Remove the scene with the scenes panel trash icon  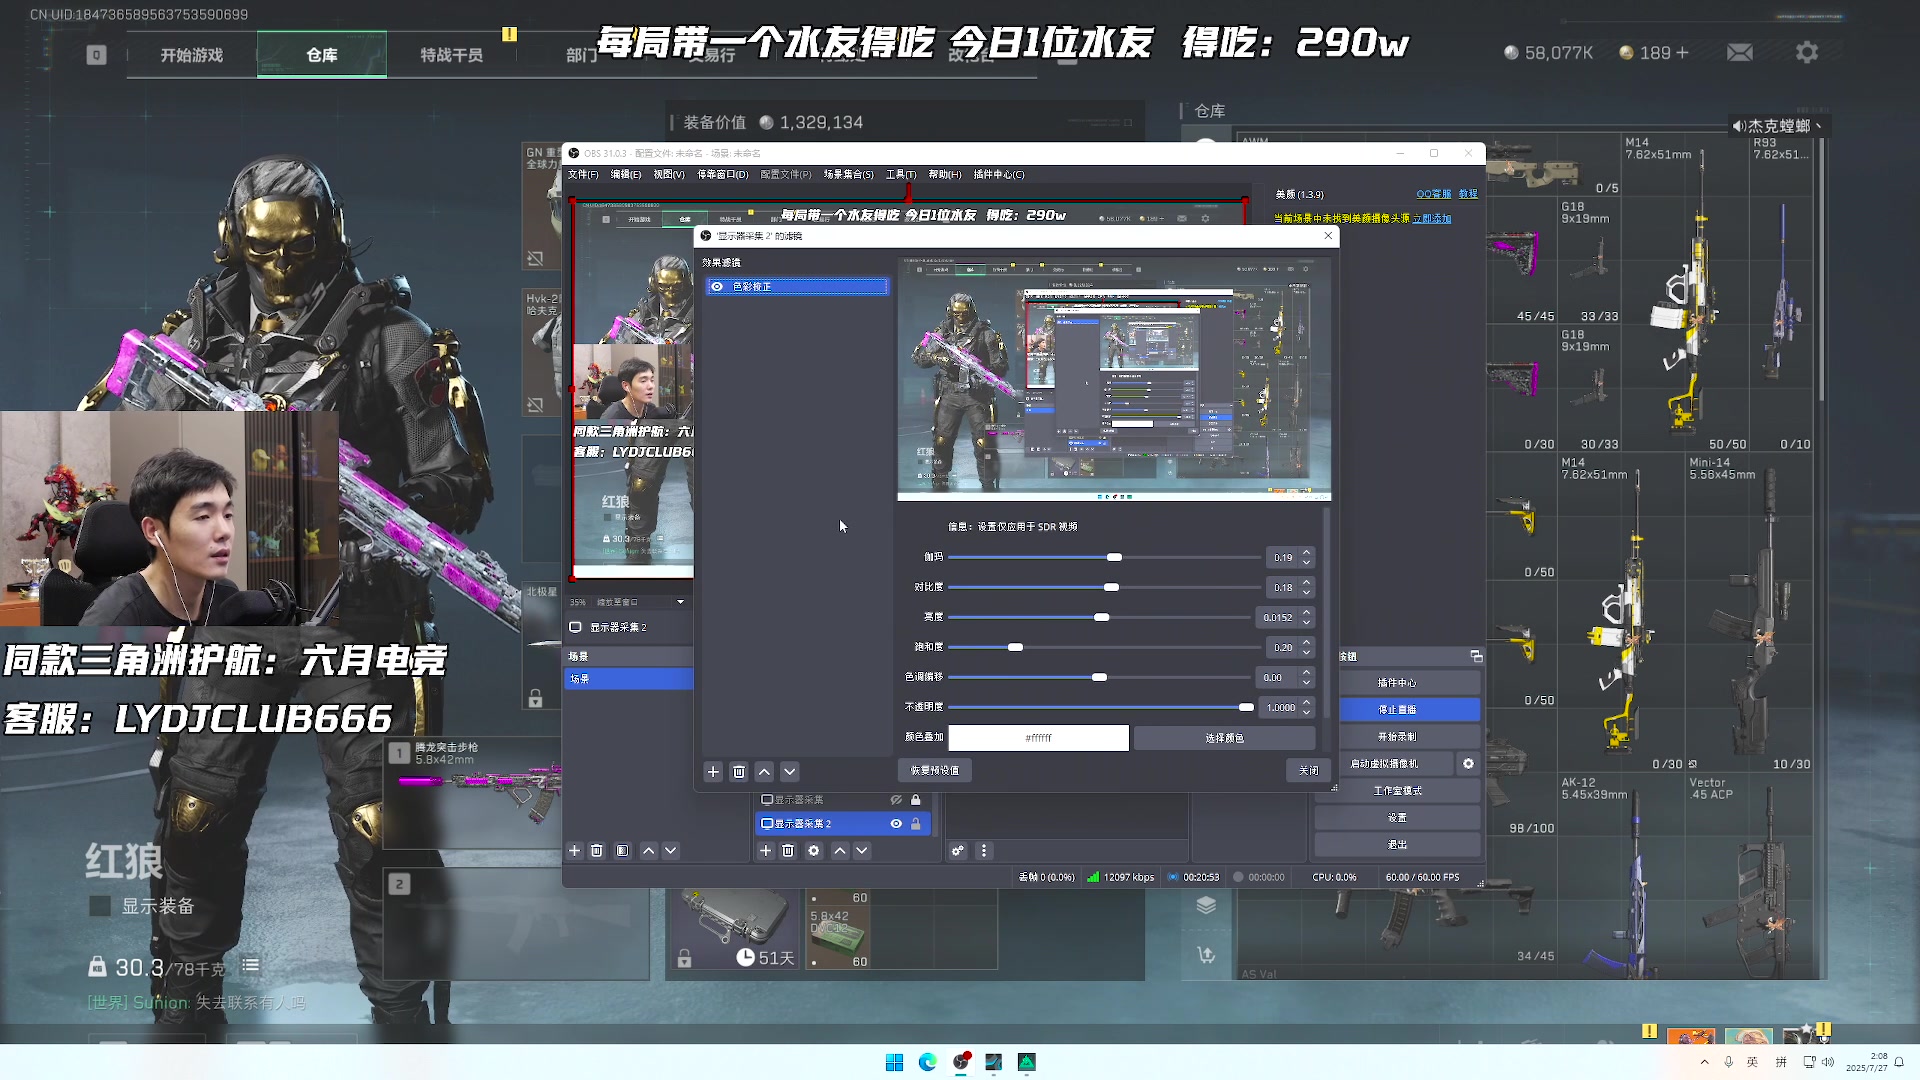click(x=597, y=851)
